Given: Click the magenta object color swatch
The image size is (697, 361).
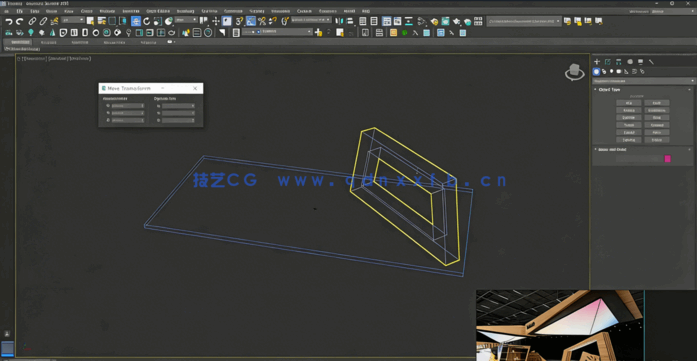Looking at the screenshot, I should 668,159.
